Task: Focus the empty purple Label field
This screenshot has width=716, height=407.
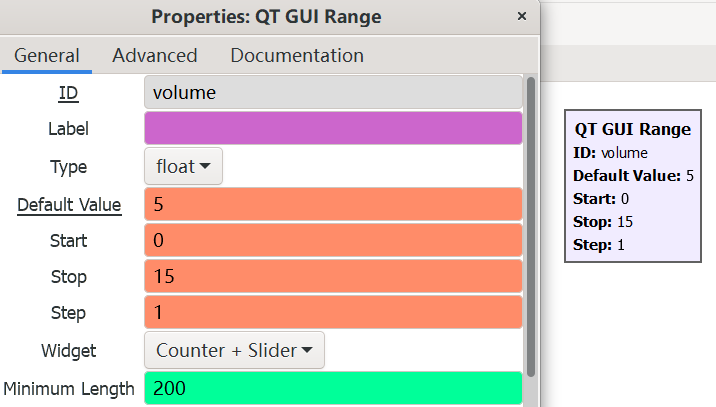Action: point(333,129)
